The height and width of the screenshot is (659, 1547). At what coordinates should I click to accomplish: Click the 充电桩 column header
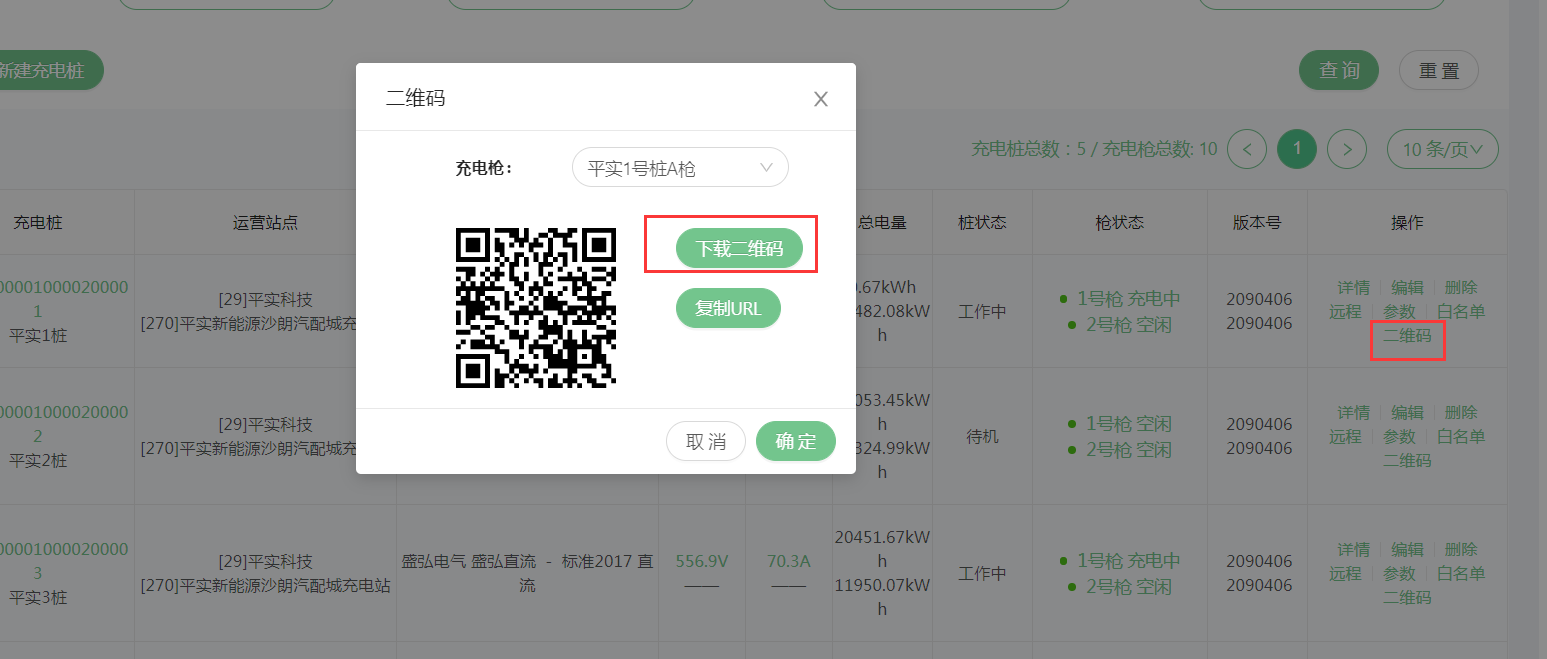pyautogui.click(x=38, y=222)
